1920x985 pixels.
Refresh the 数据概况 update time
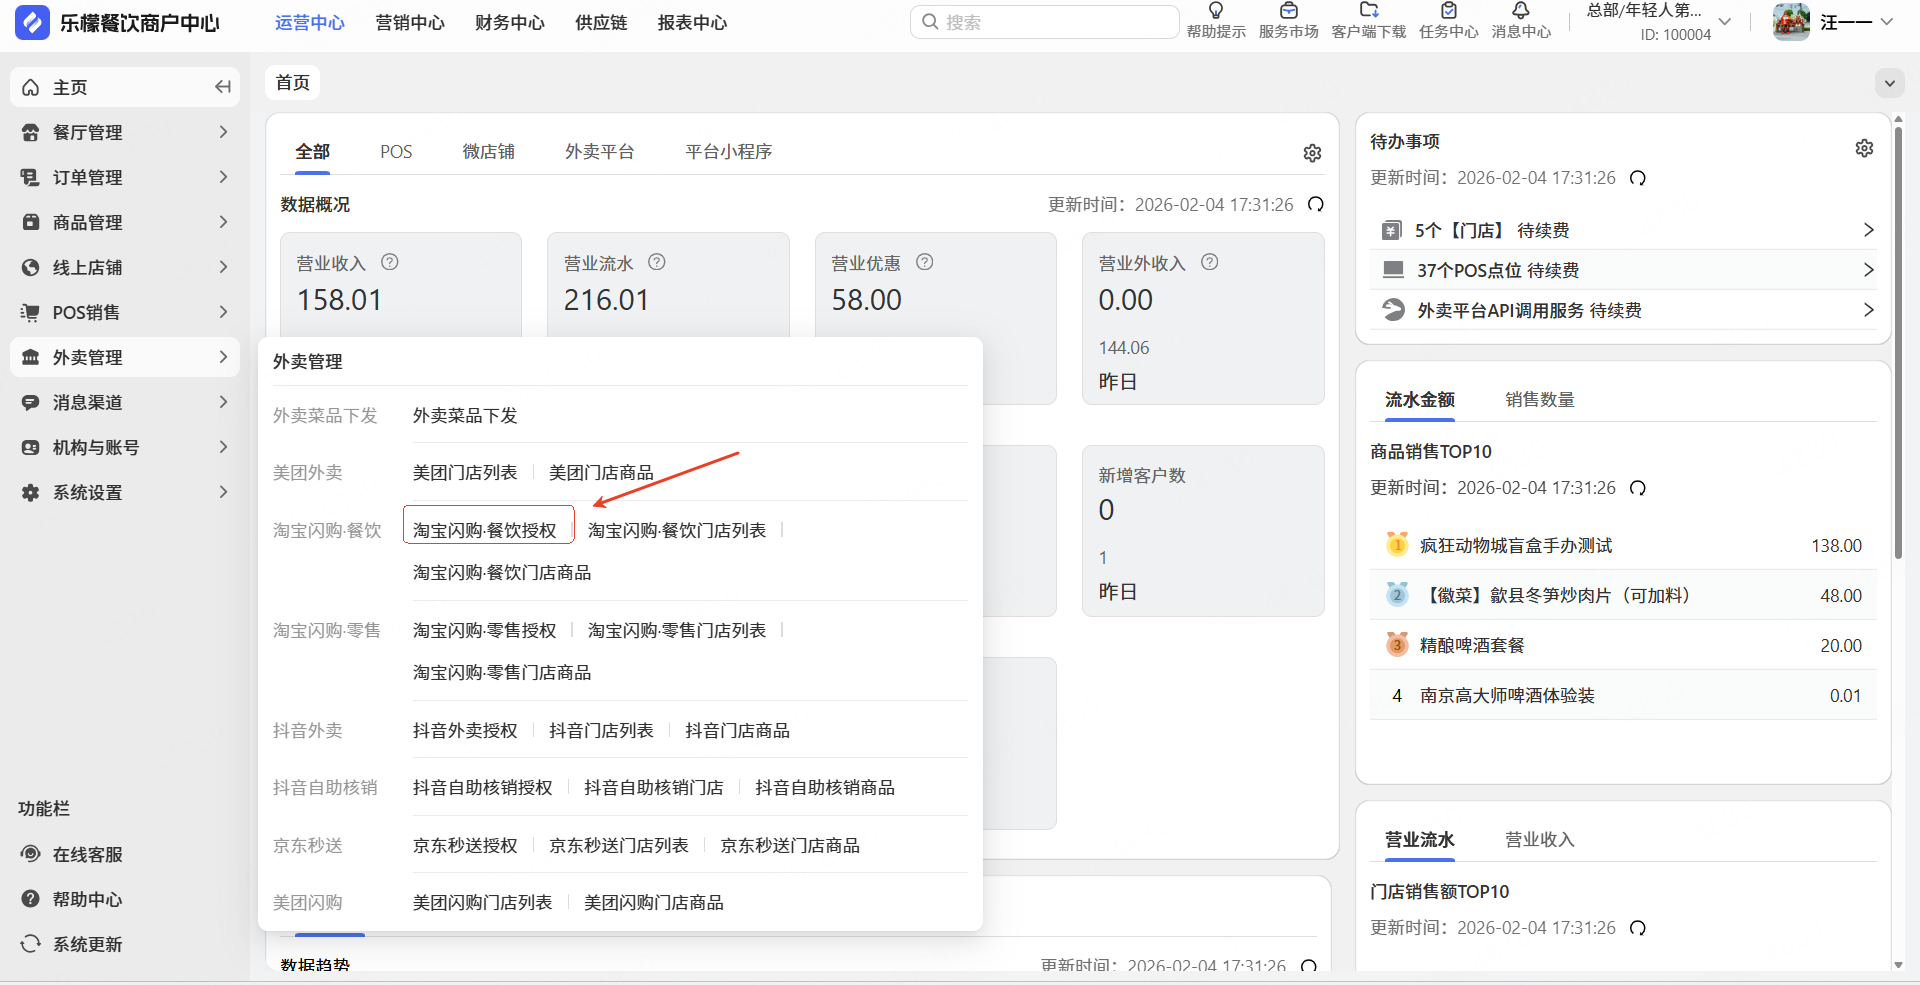1316,204
